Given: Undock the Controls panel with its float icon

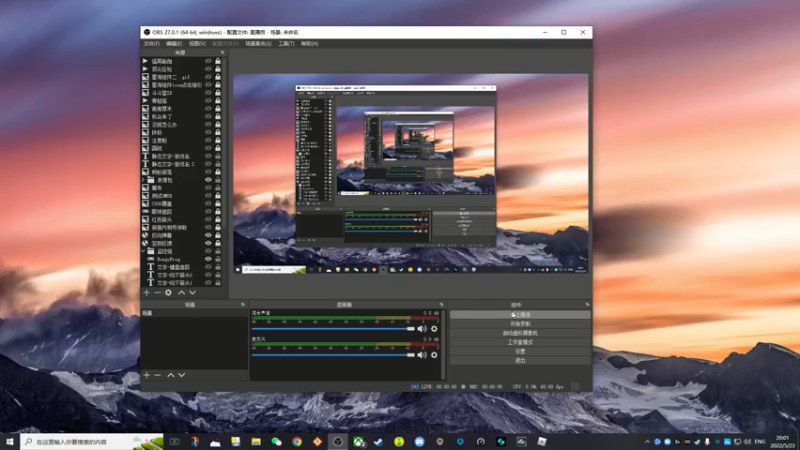Looking at the screenshot, I should point(588,305).
